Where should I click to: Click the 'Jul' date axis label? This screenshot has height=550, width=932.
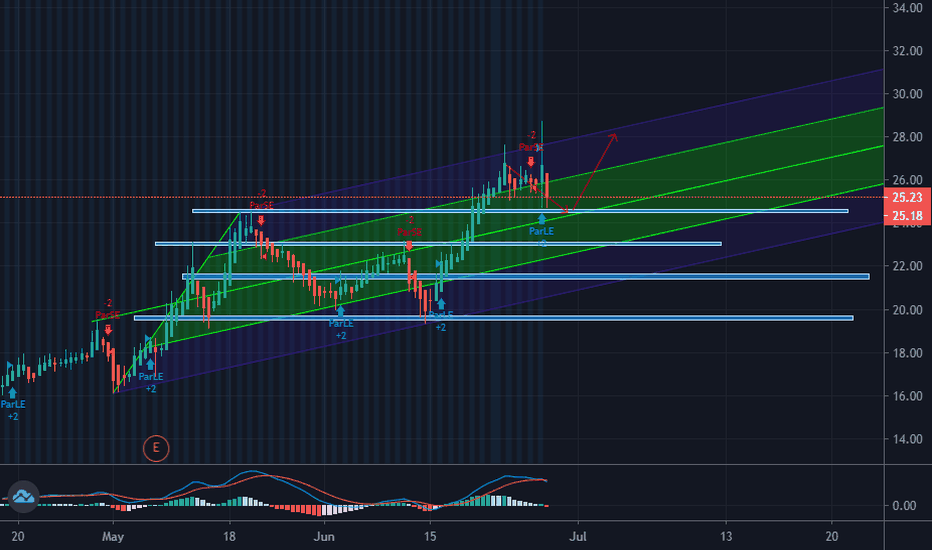click(x=578, y=537)
